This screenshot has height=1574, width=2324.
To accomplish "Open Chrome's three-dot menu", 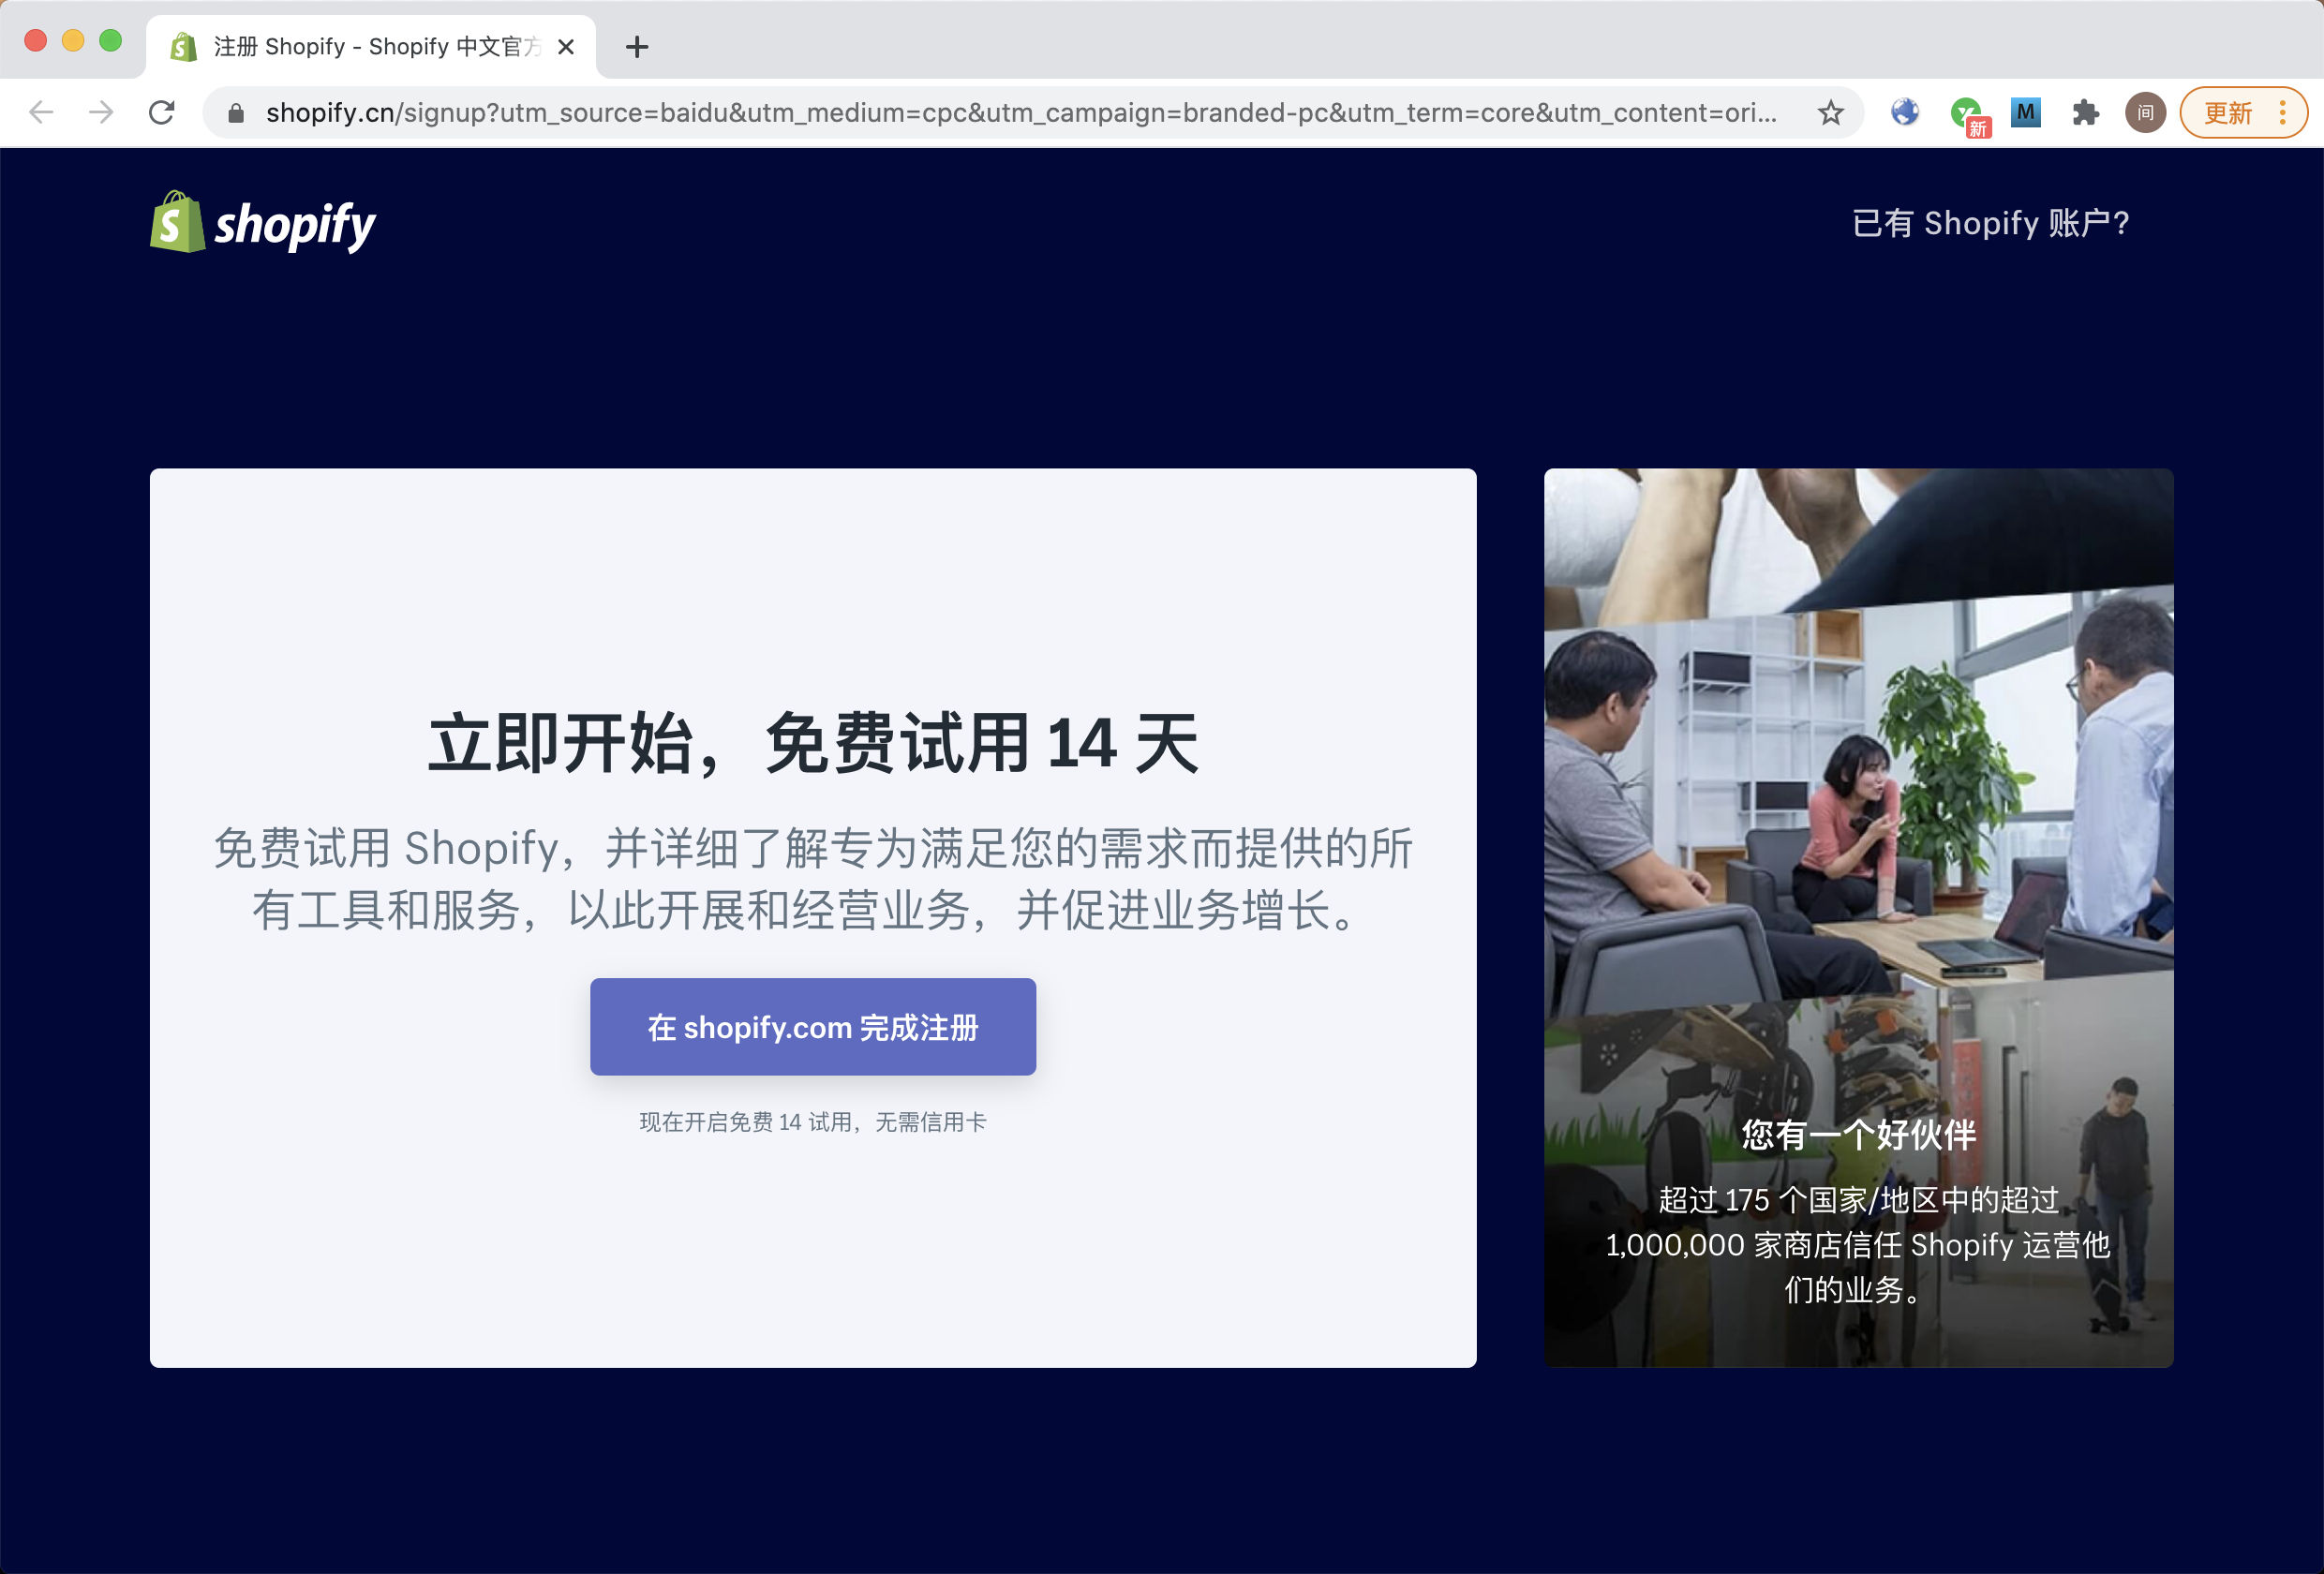I will pyautogui.click(x=2283, y=112).
